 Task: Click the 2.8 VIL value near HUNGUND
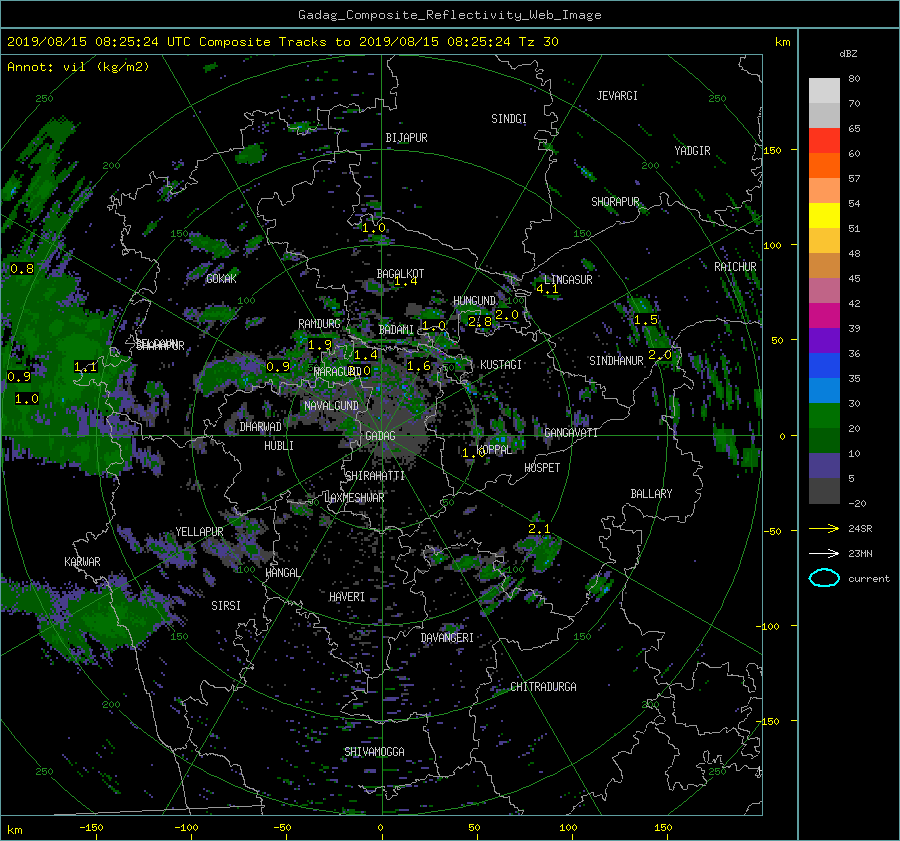(x=480, y=321)
